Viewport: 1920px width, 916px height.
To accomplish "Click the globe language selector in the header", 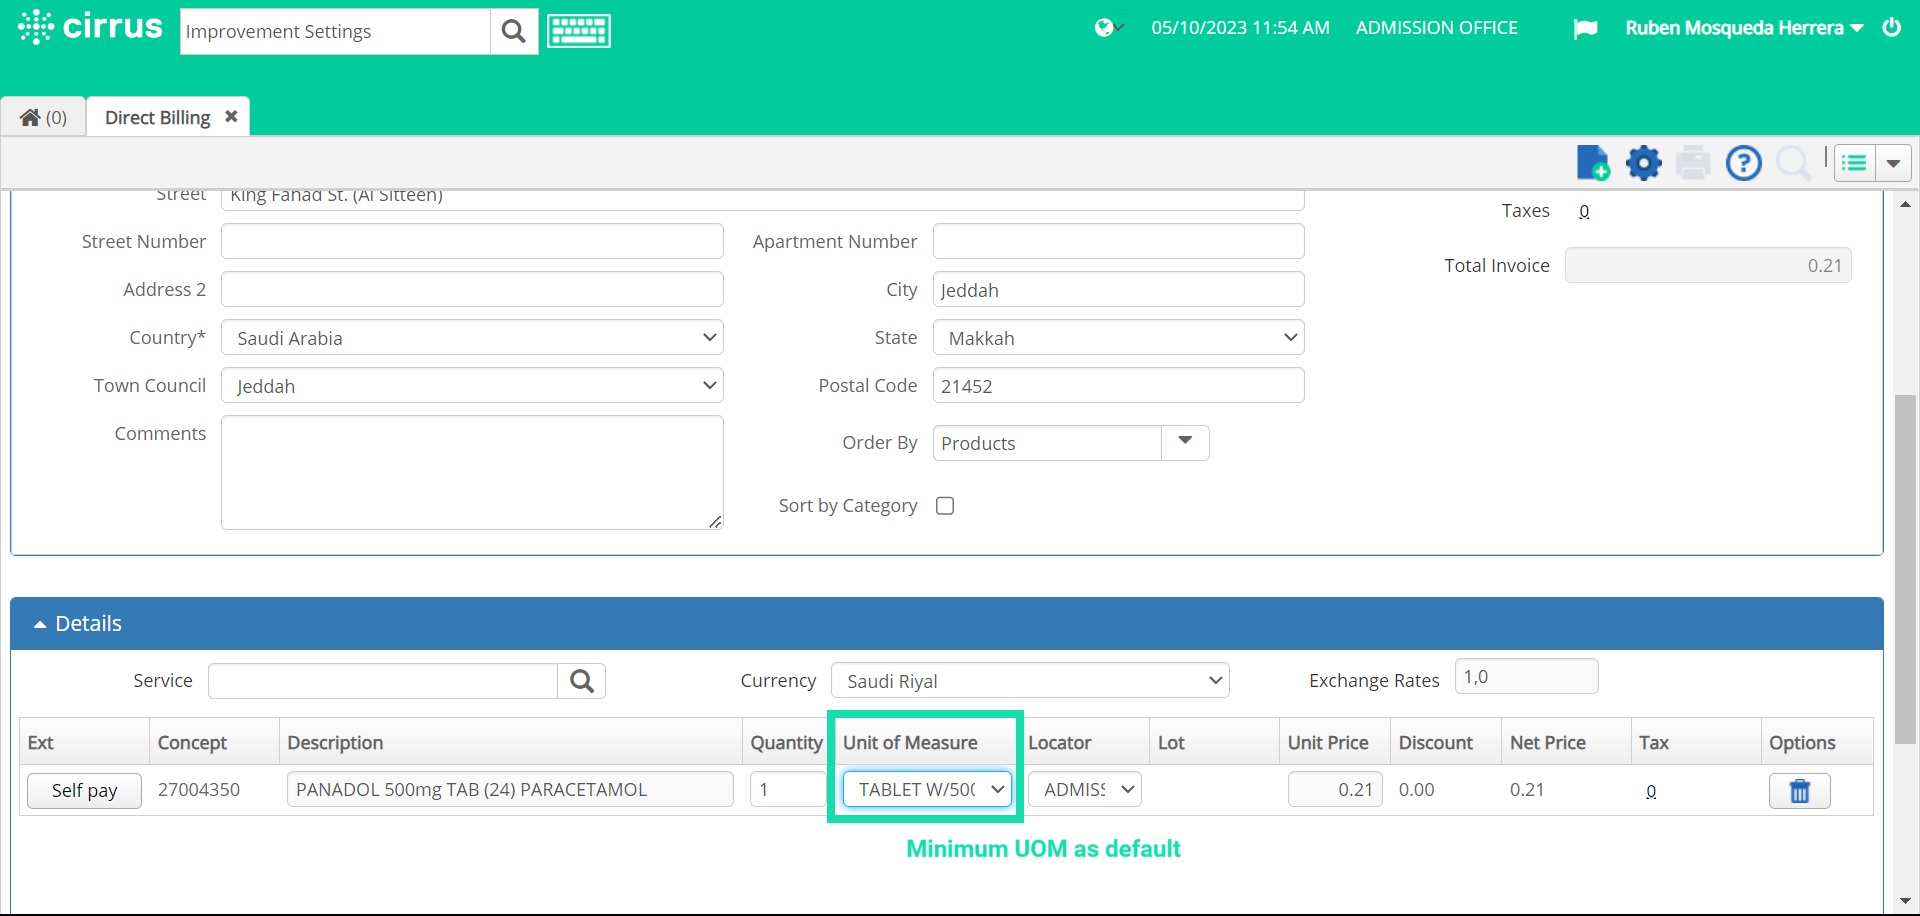I will [1106, 27].
